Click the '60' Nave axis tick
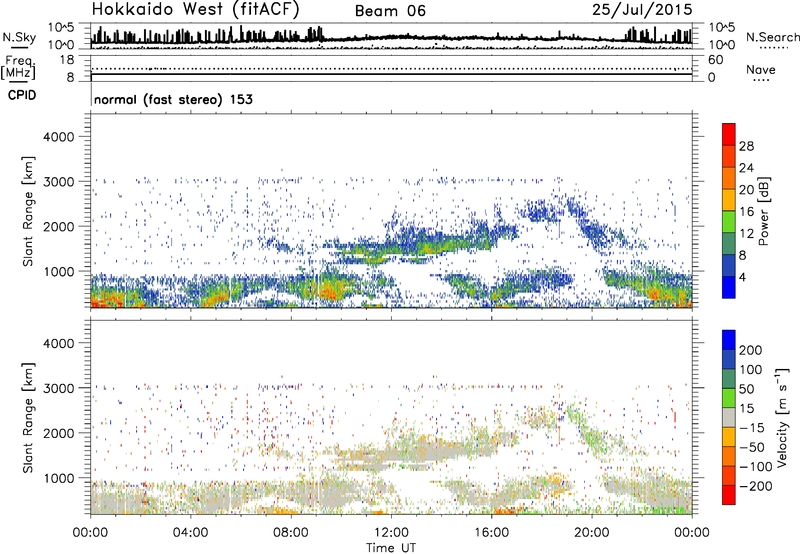The width and height of the screenshot is (800, 554). (715, 60)
